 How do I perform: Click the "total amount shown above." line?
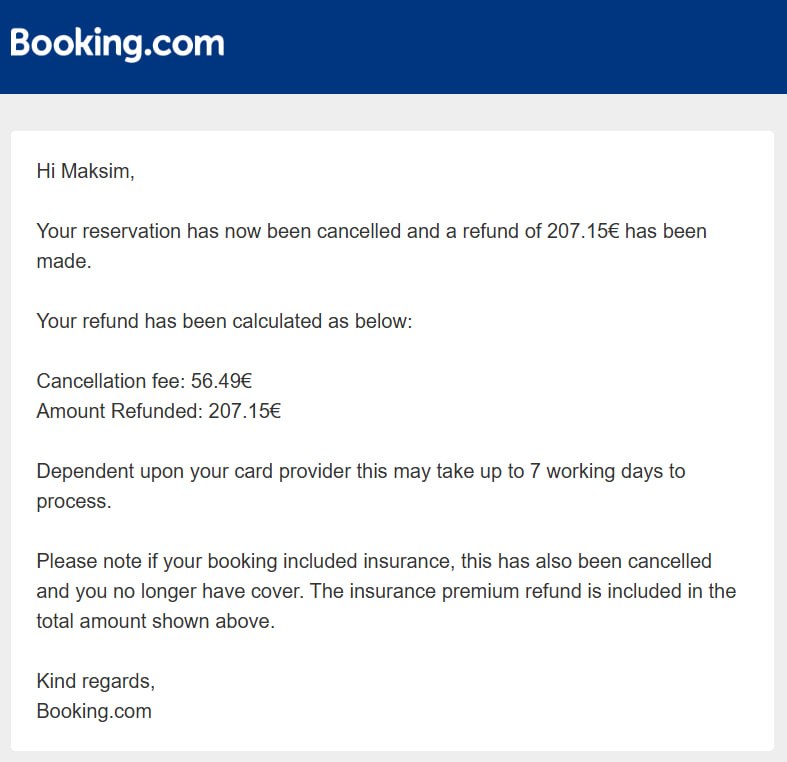coord(156,621)
